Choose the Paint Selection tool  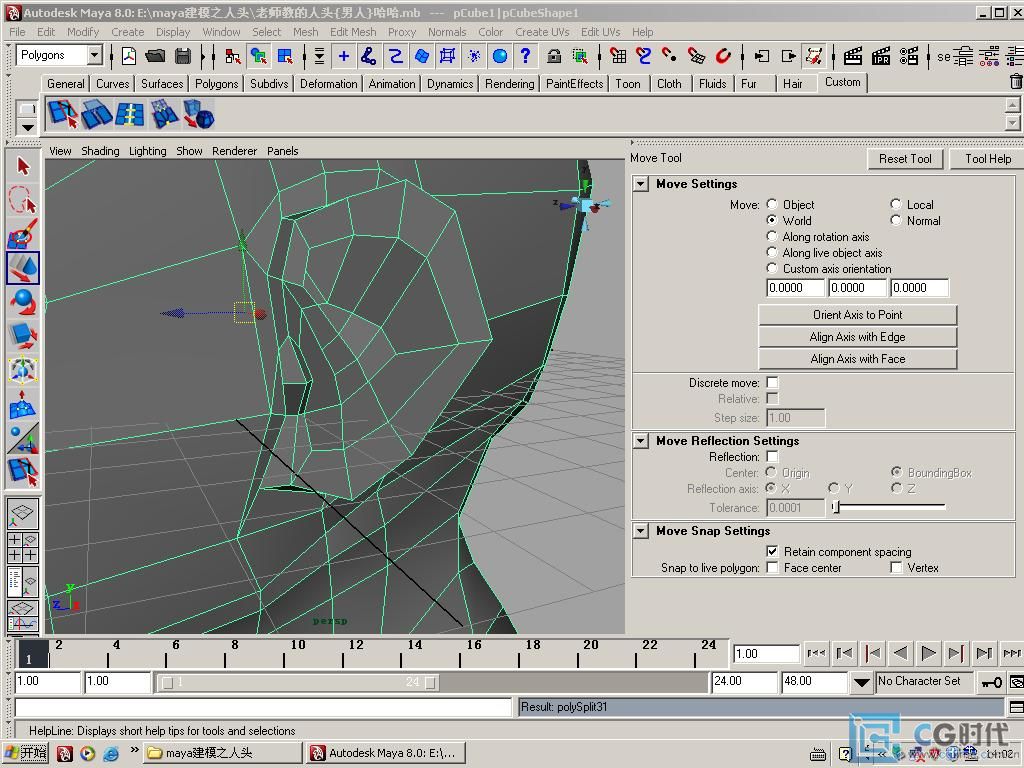tap(23, 234)
